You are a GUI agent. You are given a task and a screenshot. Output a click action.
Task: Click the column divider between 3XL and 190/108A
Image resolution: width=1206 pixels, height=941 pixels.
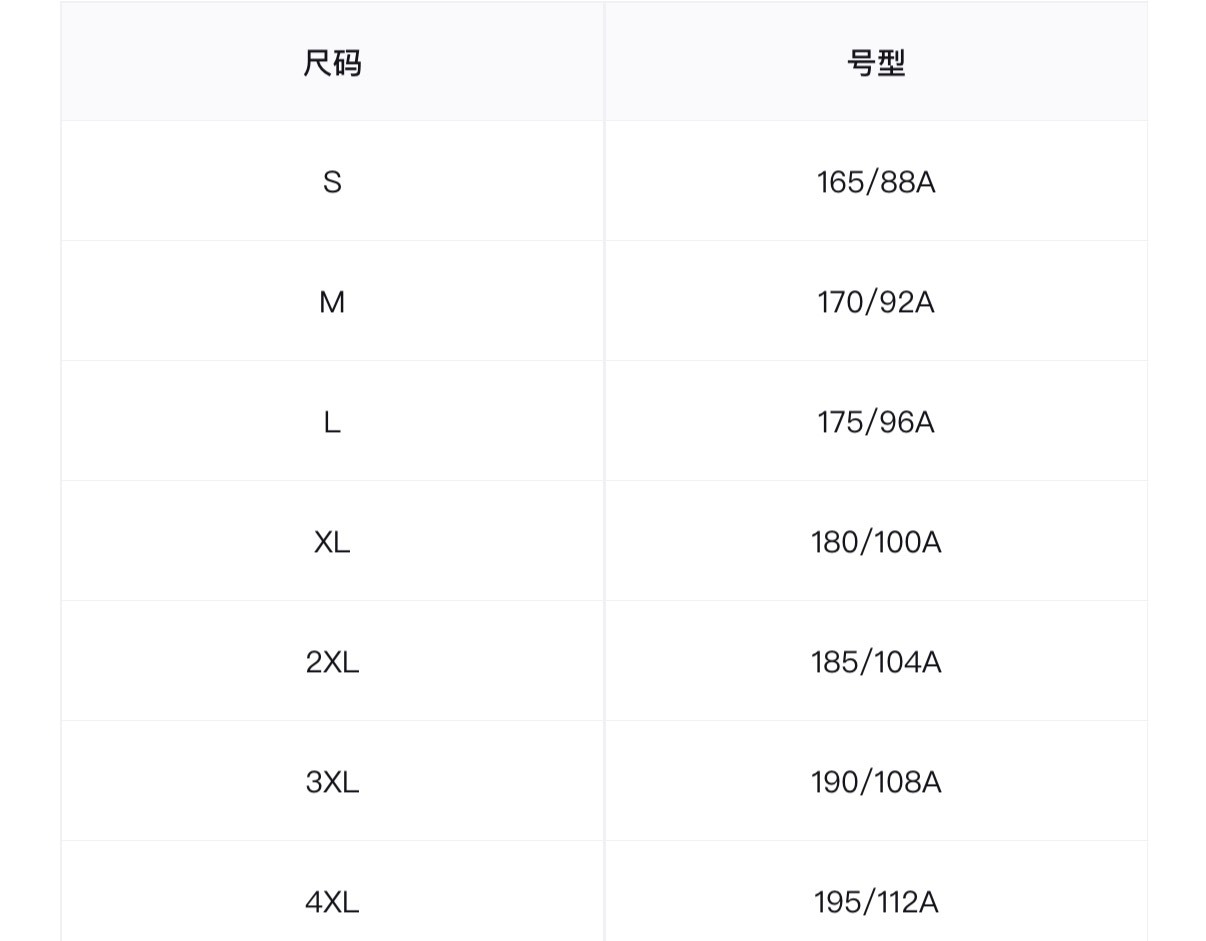[x=604, y=782]
